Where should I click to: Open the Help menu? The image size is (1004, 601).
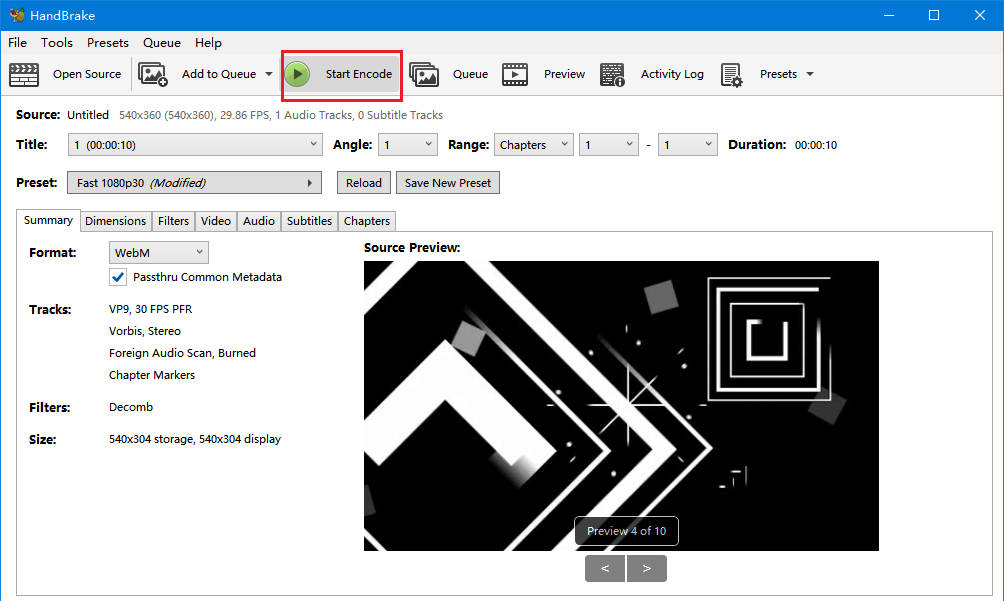(x=208, y=43)
